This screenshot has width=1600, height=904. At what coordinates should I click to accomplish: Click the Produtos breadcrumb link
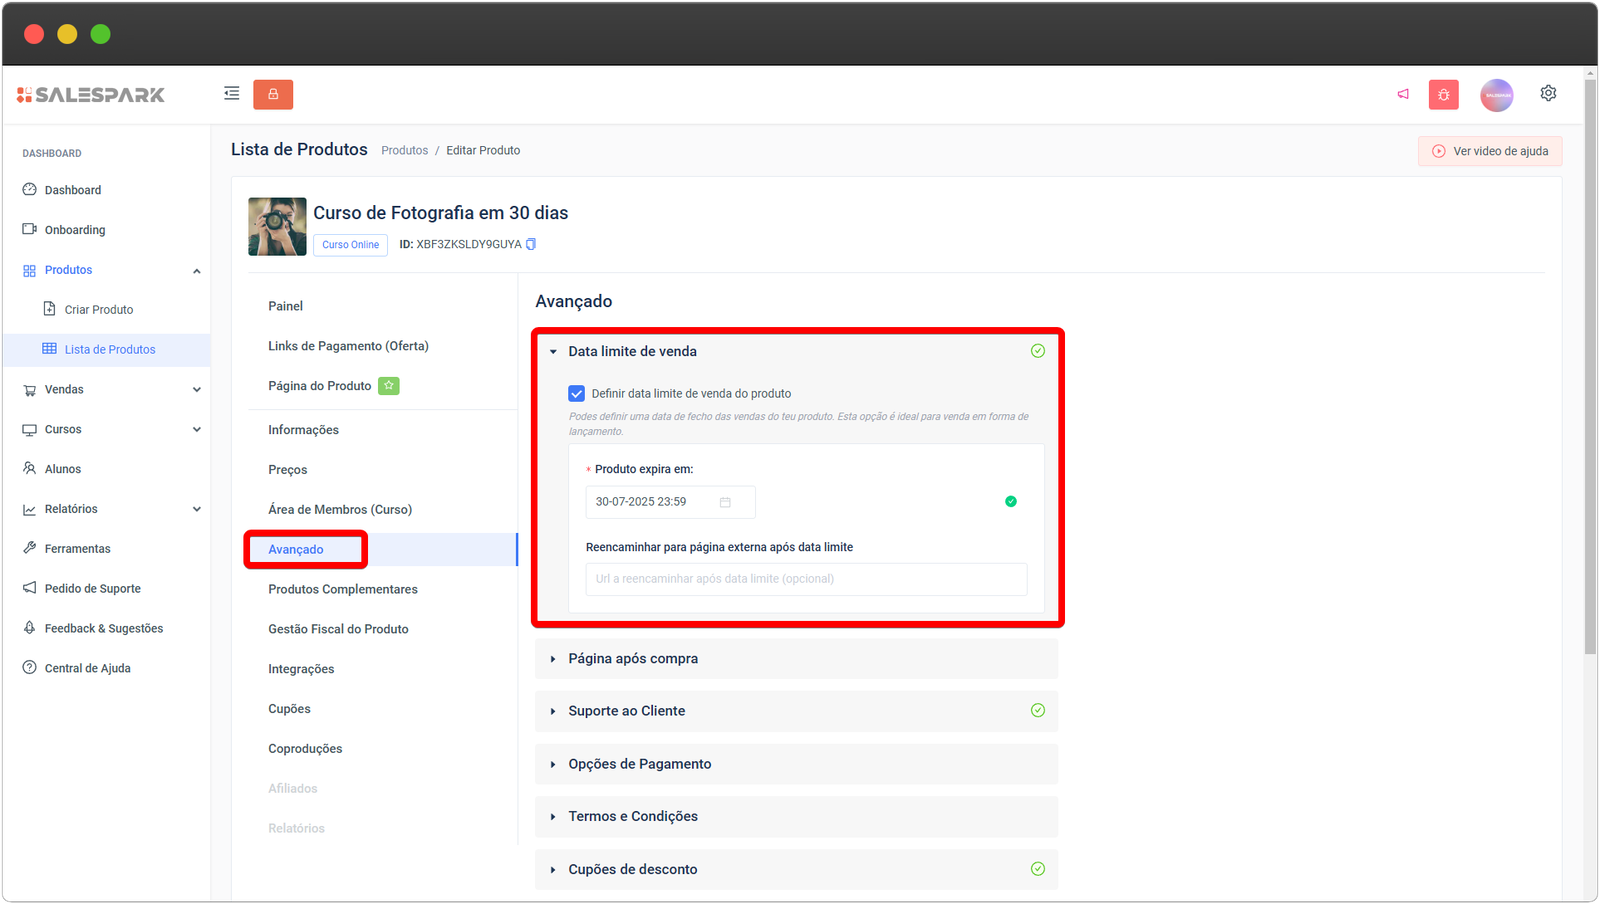point(404,150)
